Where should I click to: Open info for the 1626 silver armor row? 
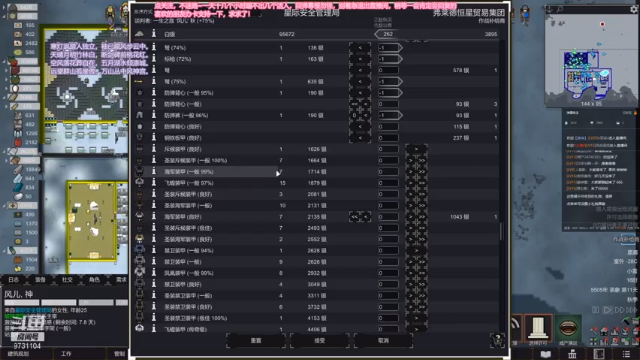pyautogui.click(x=154, y=149)
